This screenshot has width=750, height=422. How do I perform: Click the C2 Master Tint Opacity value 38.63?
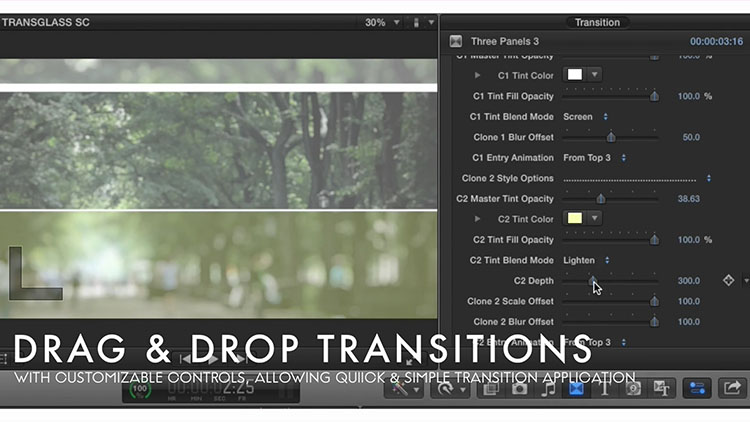tap(689, 199)
